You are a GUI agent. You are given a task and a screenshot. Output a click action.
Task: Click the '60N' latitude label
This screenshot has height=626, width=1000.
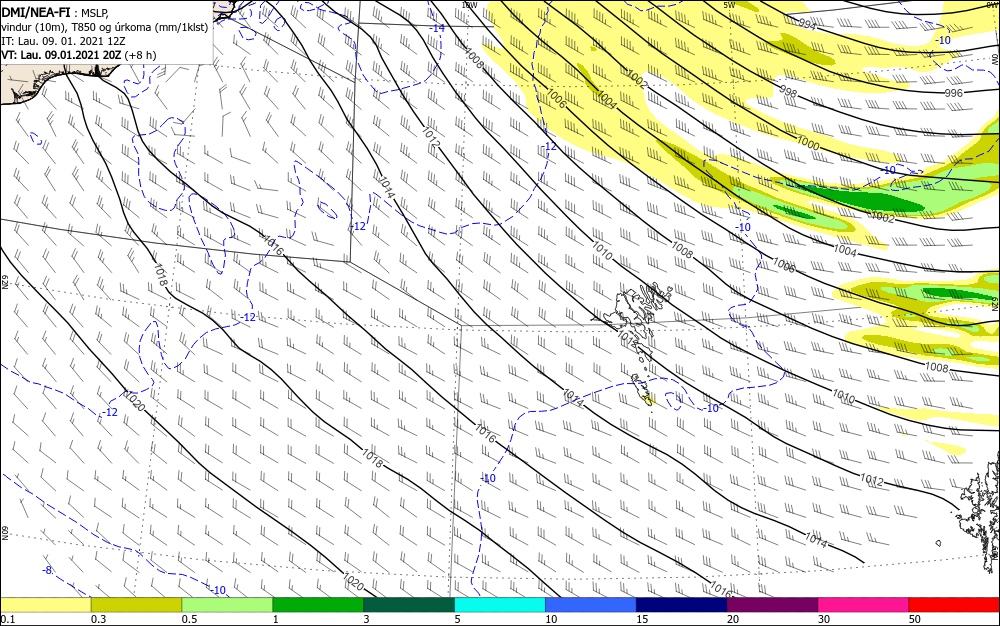click(4, 532)
